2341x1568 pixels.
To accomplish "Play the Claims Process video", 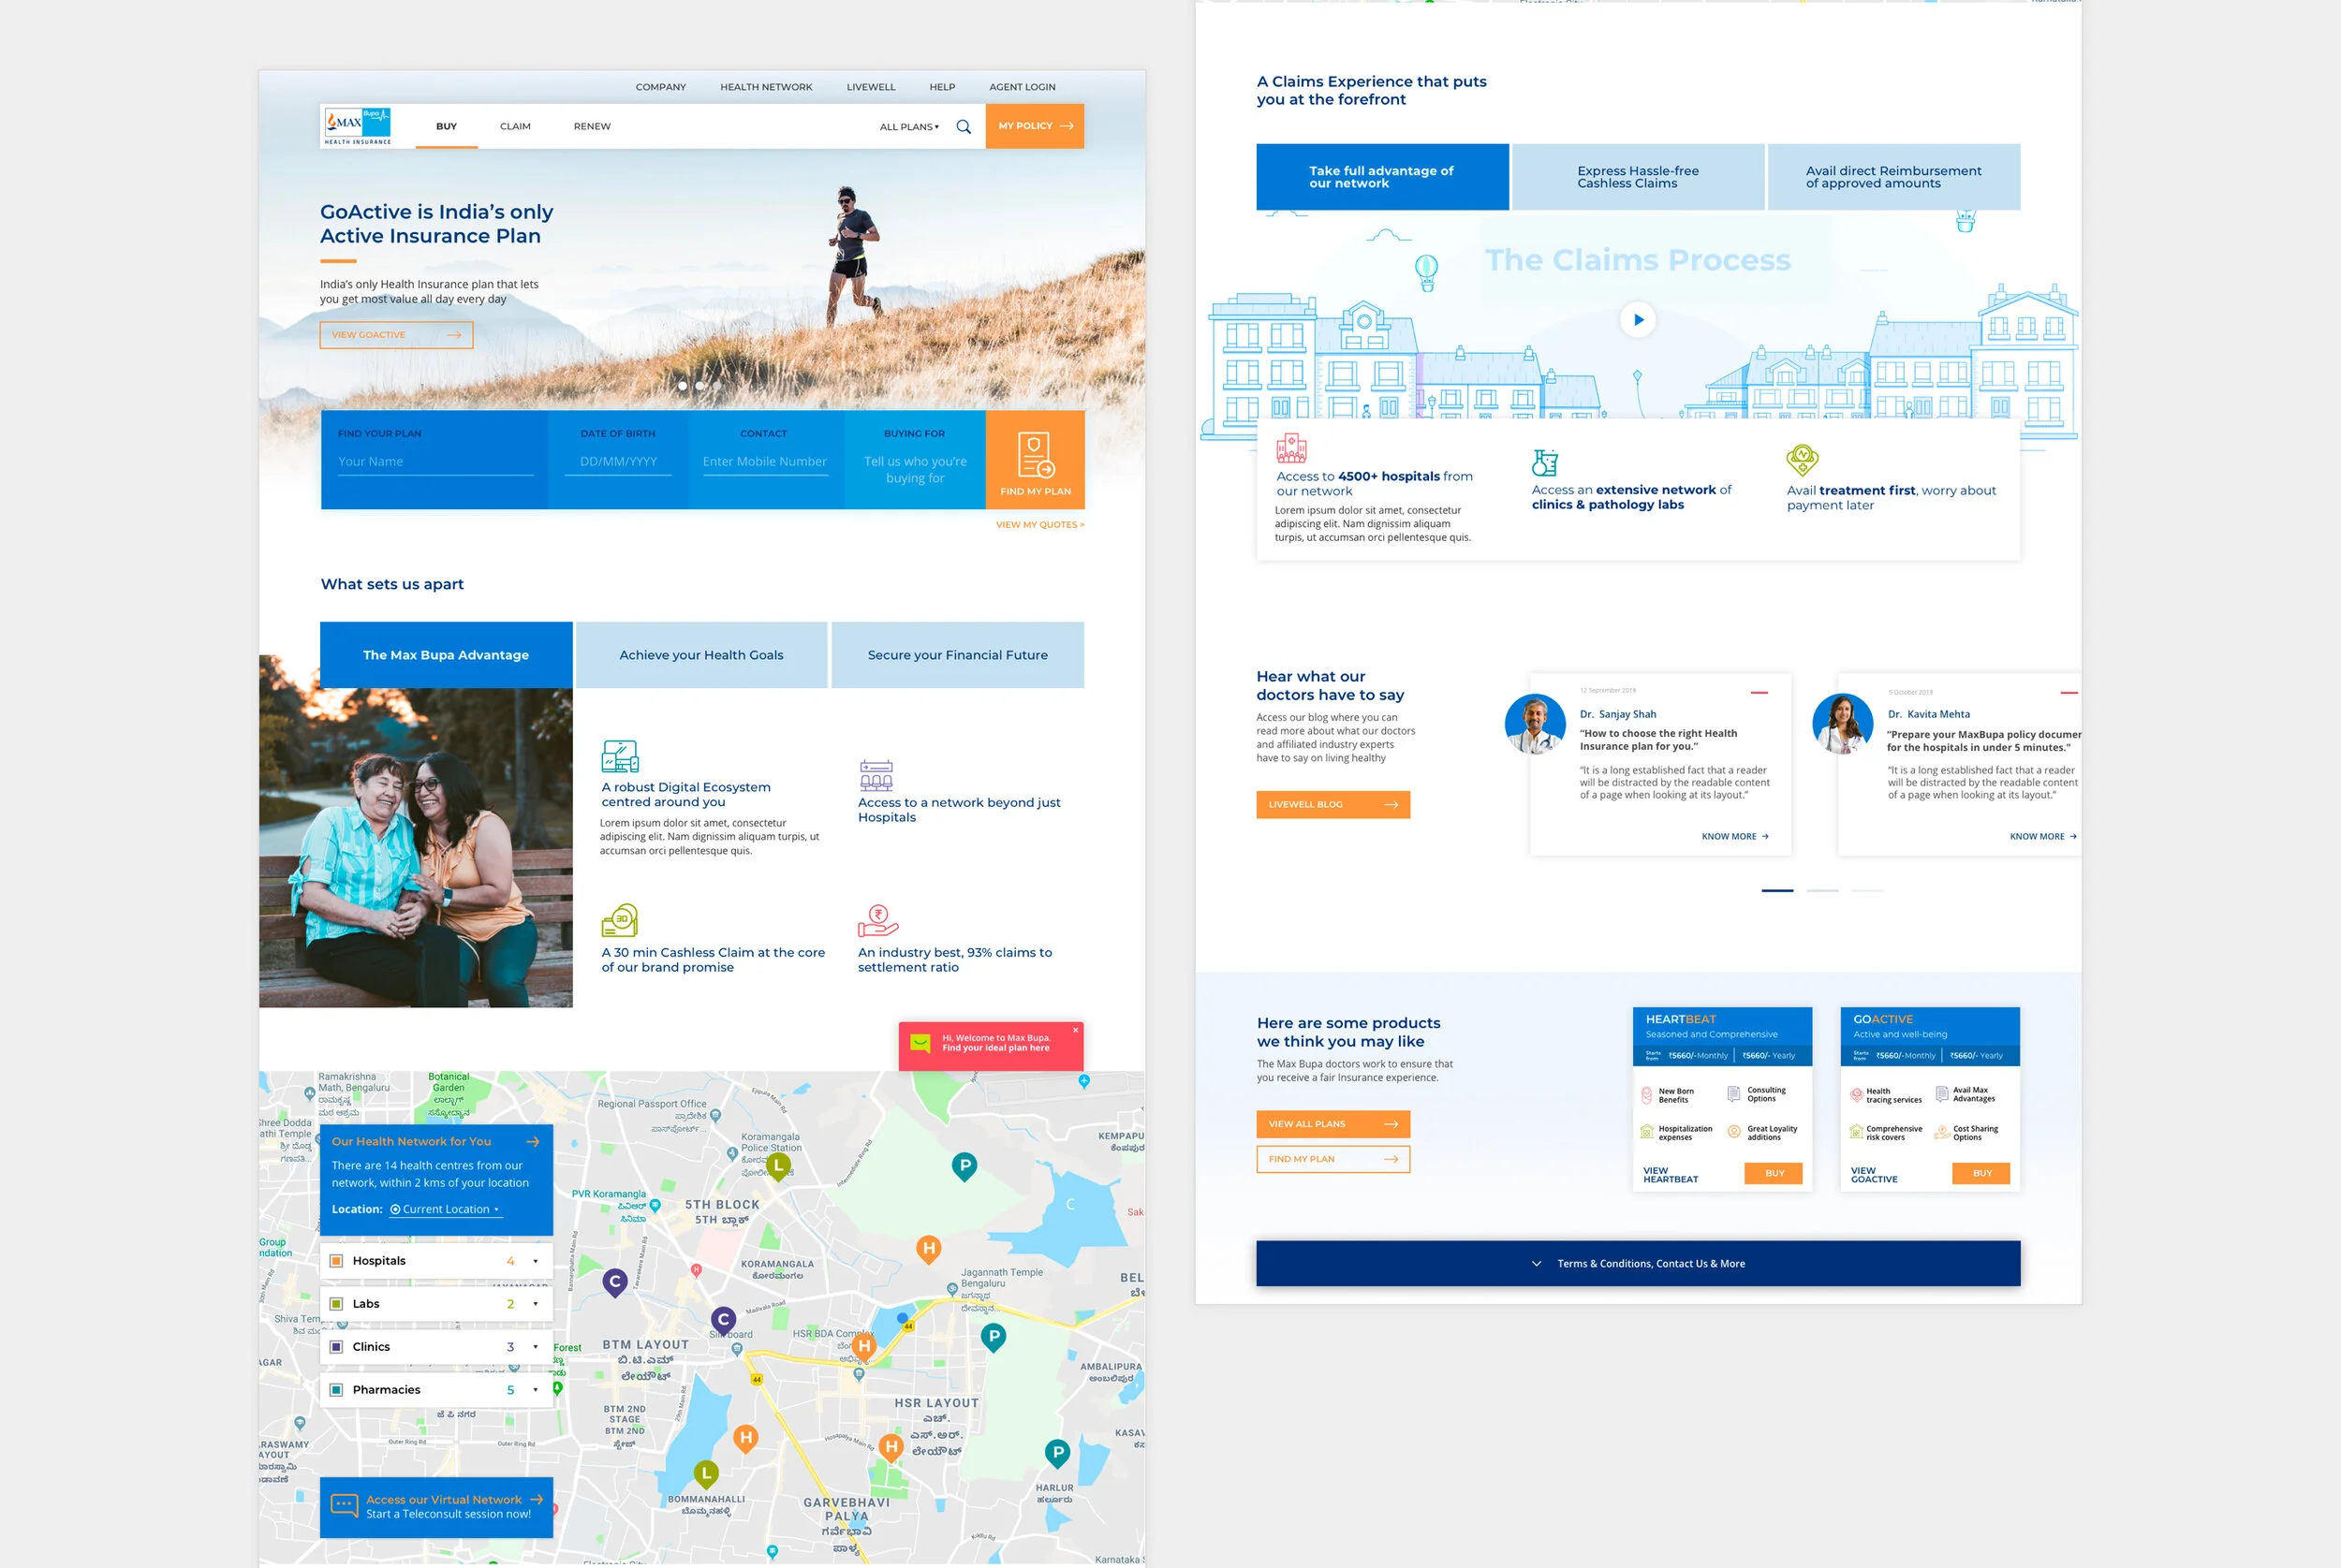I will pos(1637,320).
